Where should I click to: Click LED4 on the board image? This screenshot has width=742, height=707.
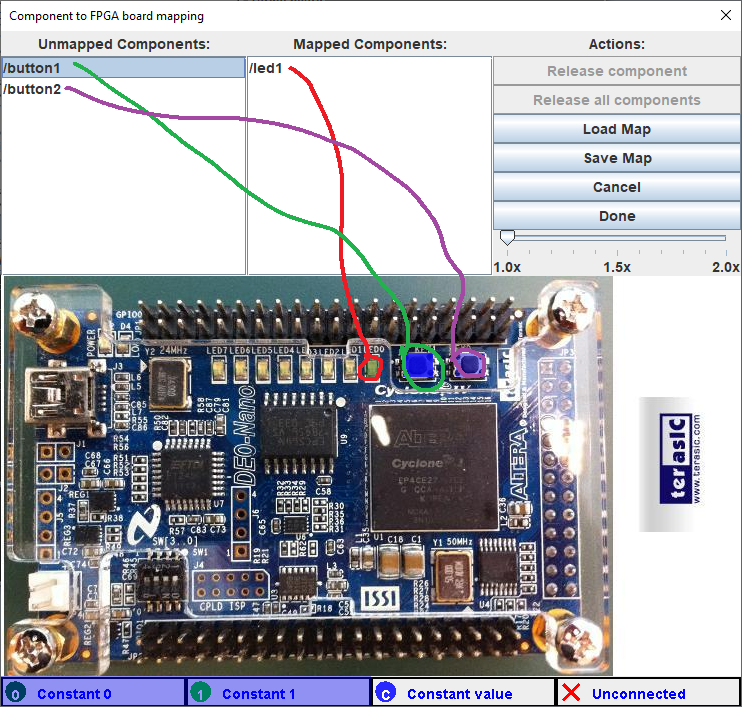click(284, 369)
